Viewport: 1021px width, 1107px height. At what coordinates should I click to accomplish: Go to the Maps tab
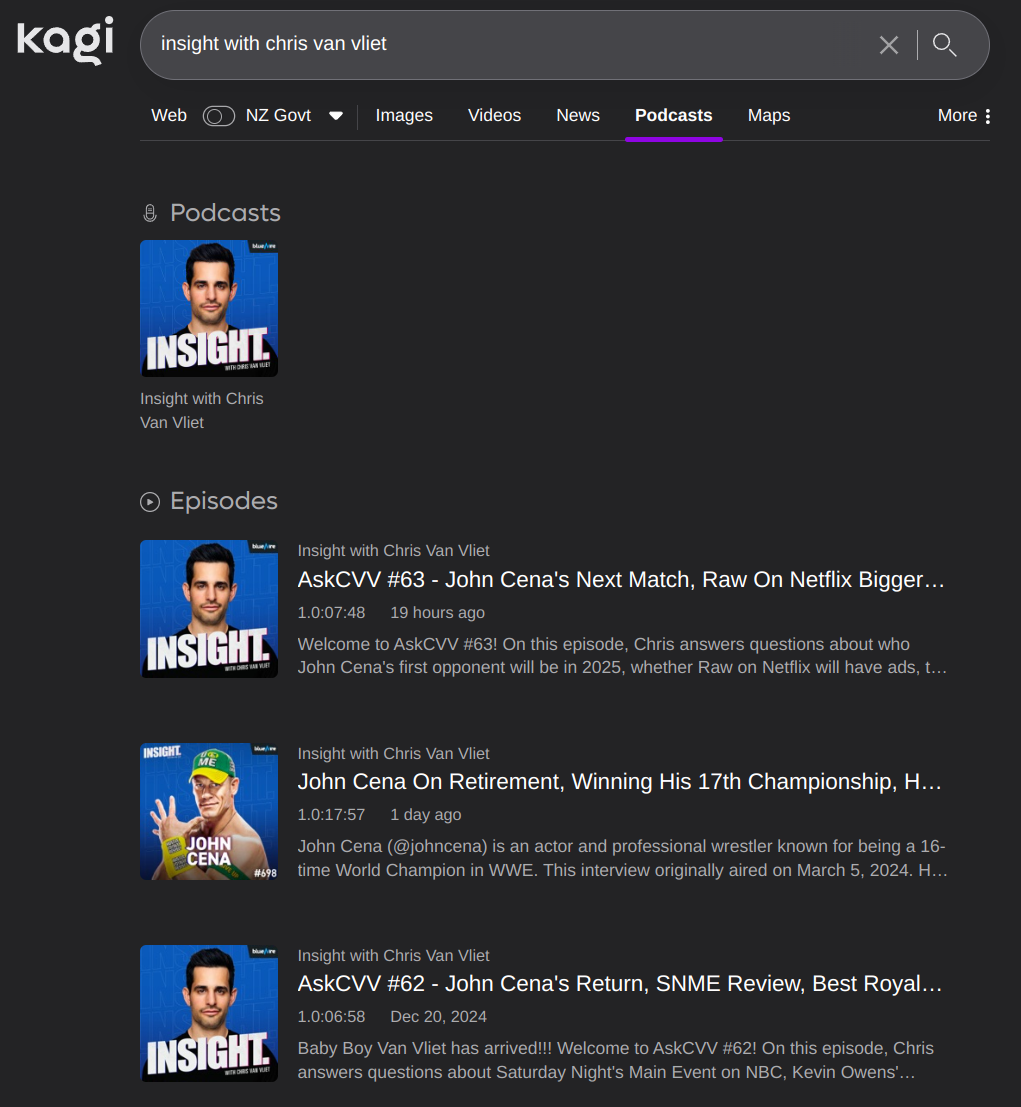(x=768, y=116)
